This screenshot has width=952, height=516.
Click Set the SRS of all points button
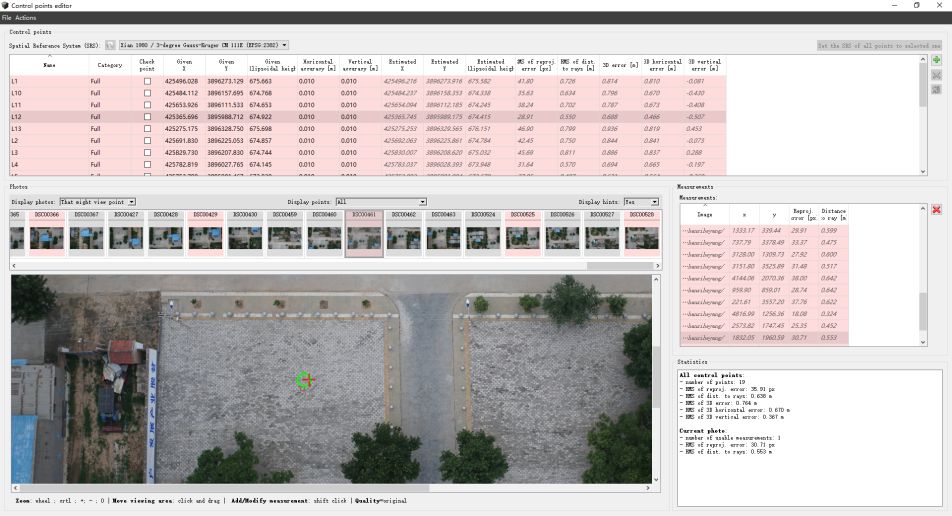tap(879, 45)
